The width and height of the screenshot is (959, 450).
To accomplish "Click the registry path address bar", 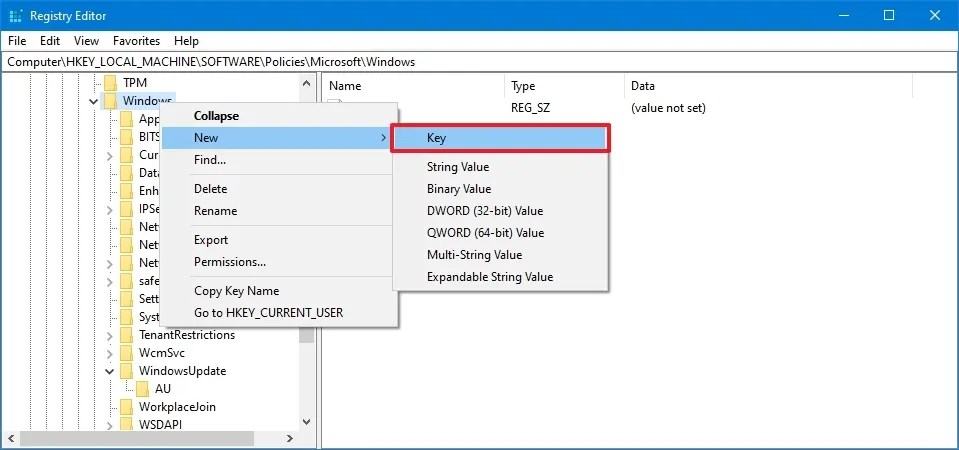I will 480,62.
